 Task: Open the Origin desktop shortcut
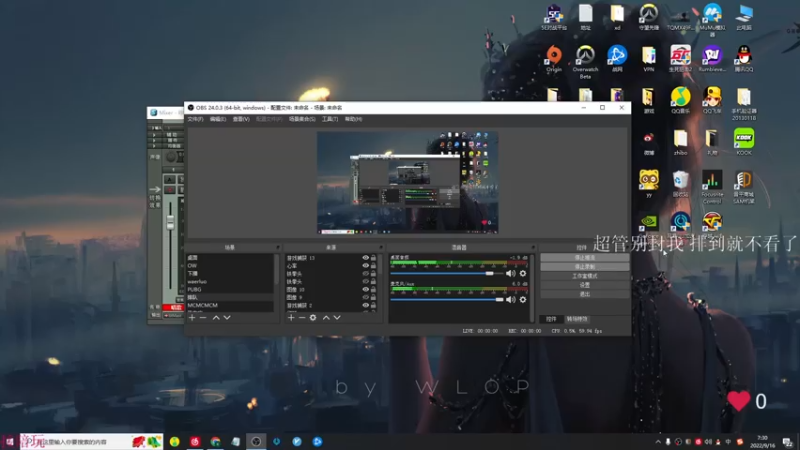[x=554, y=59]
